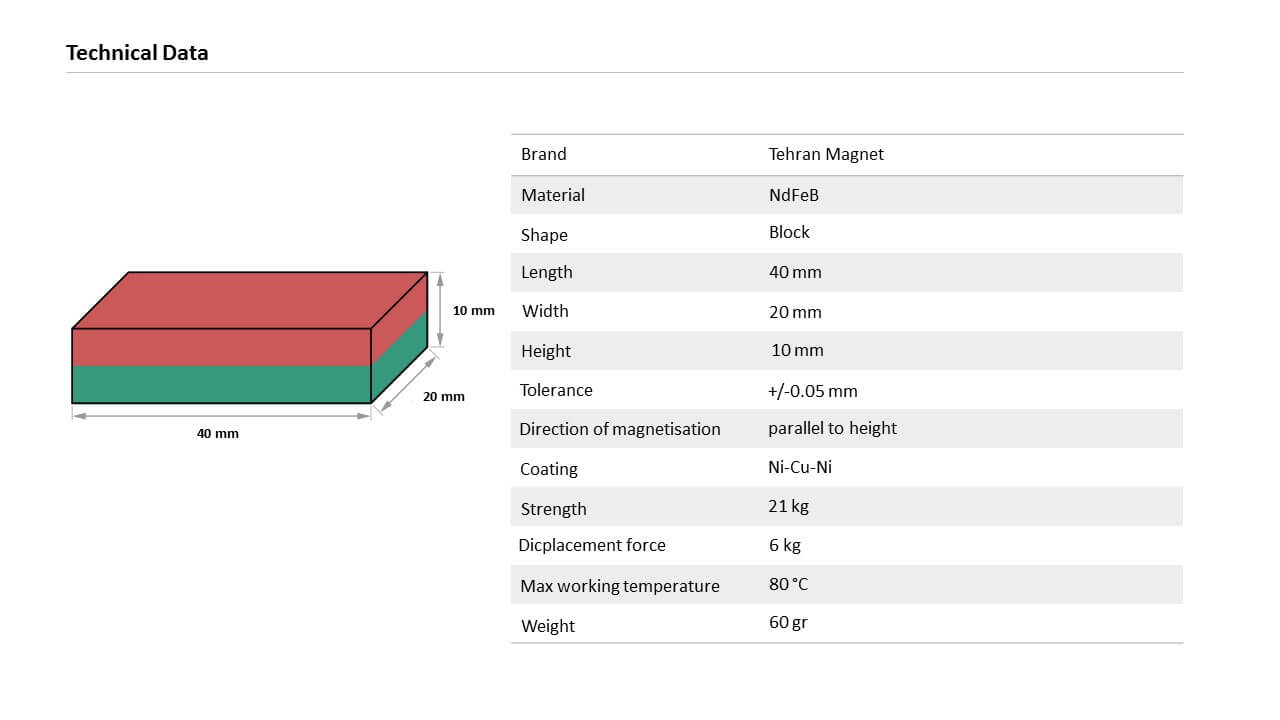The image size is (1280, 720).
Task: Click the 40 mm dimension label under magnet
Action: pyautogui.click(x=217, y=433)
